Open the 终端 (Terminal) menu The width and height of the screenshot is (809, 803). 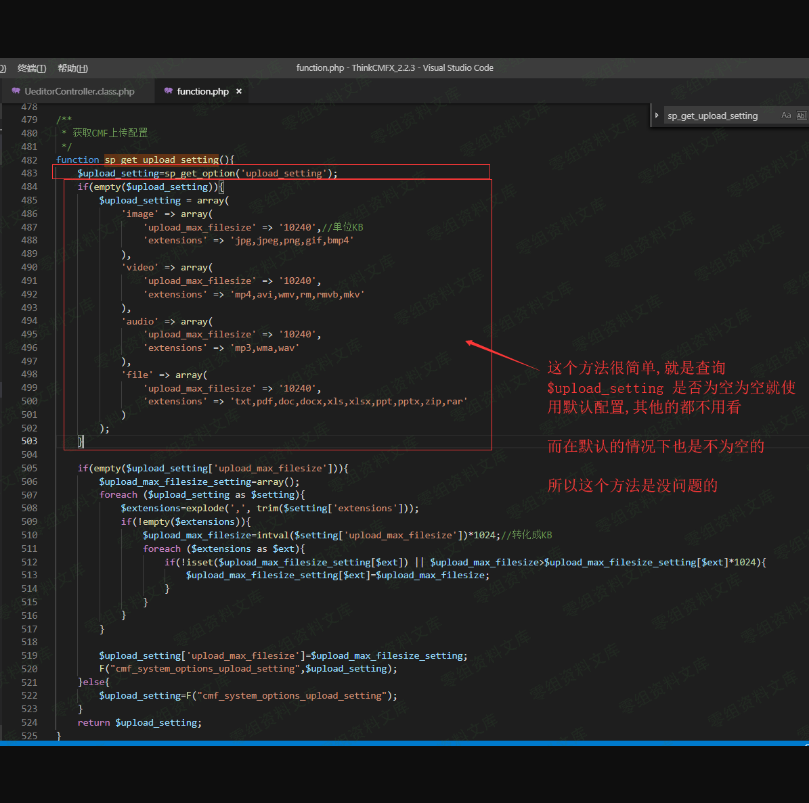click(x=32, y=68)
